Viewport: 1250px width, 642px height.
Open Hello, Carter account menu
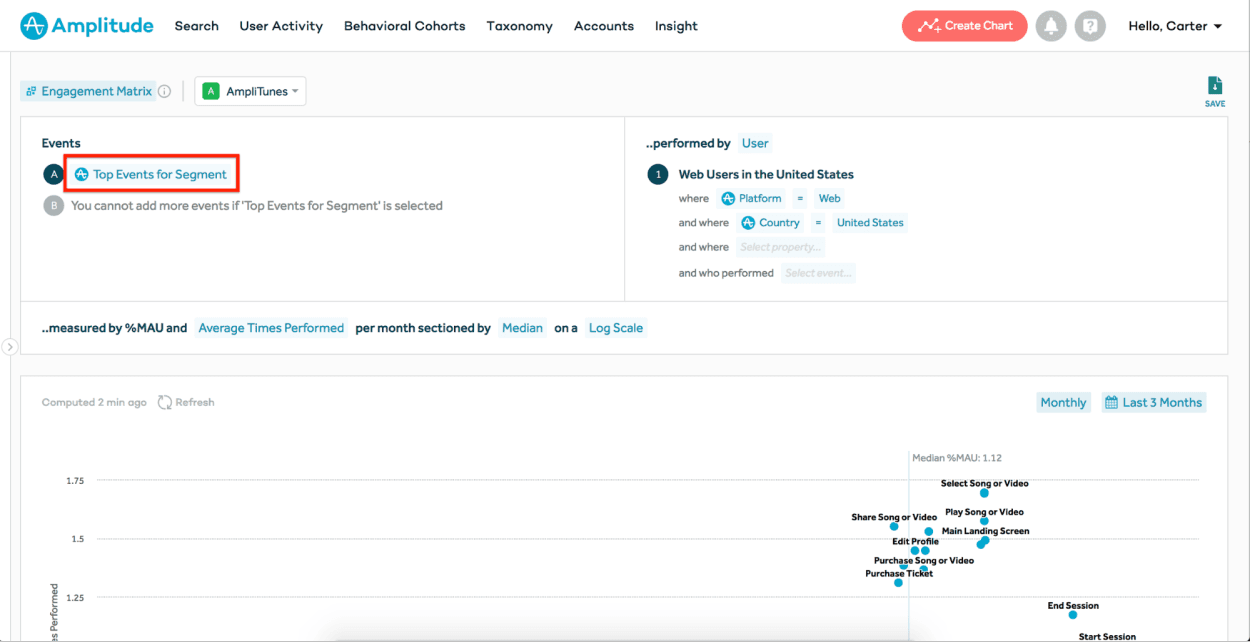click(1175, 26)
